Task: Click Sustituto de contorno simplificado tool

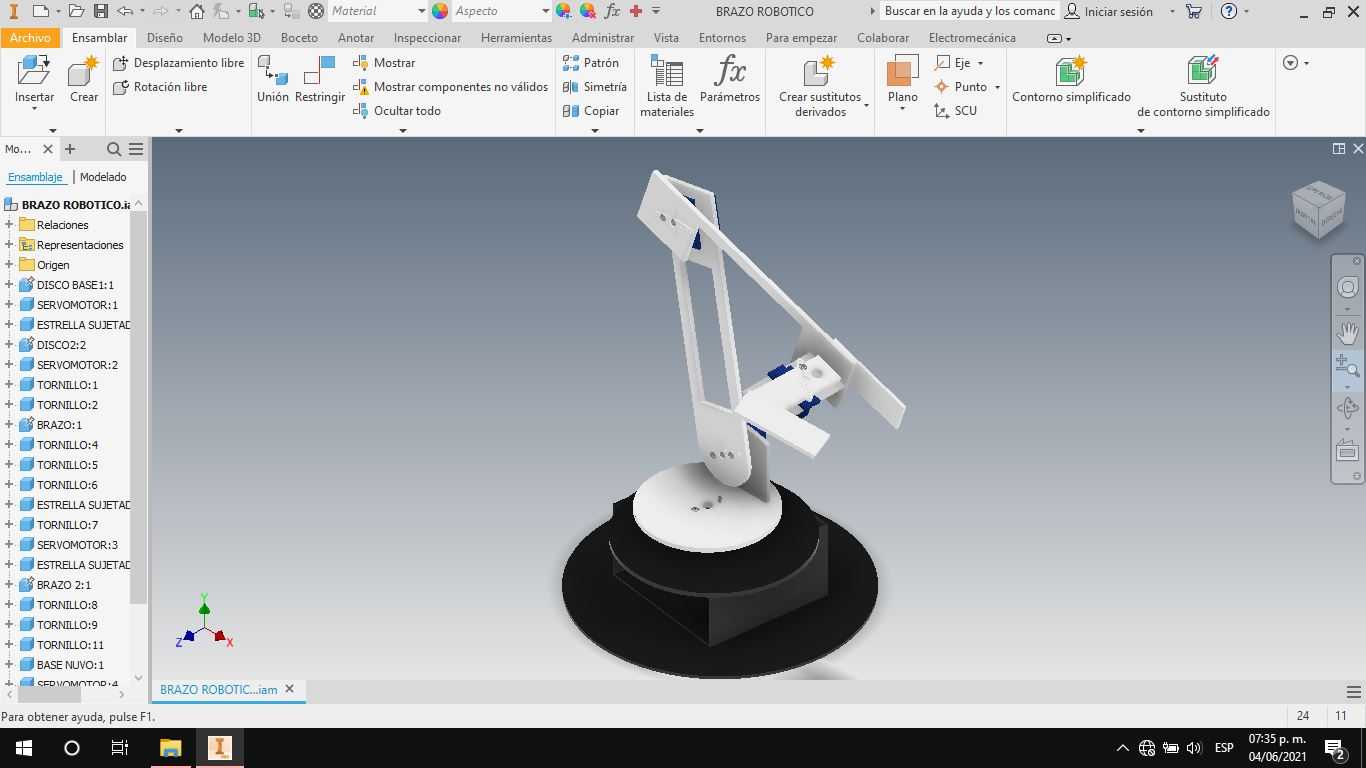Action: point(1203,86)
